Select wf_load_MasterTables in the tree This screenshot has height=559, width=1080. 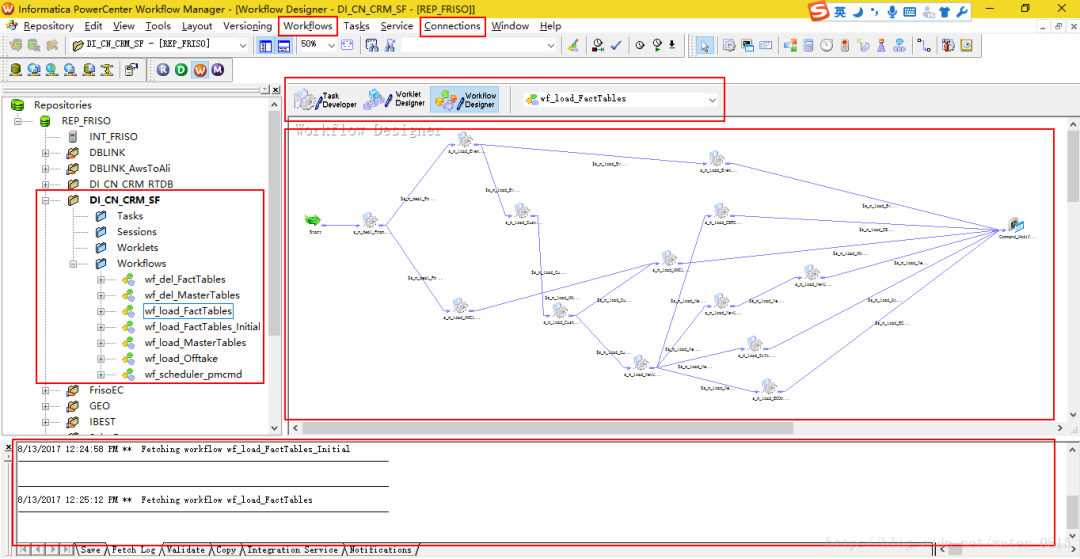[195, 343]
